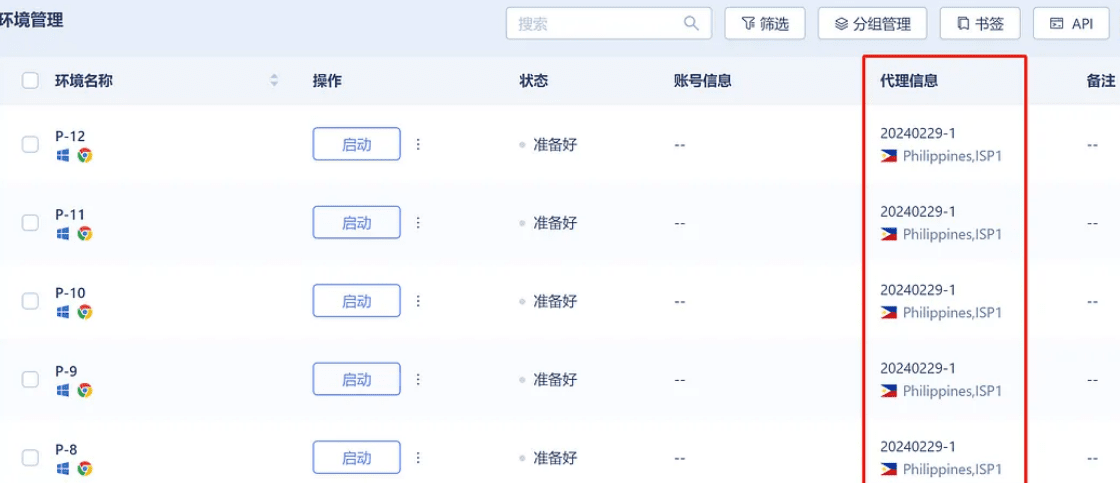Screen dimensions: 1120x483
Task: Click the Chrome icon under P-11
Action: tap(85, 234)
